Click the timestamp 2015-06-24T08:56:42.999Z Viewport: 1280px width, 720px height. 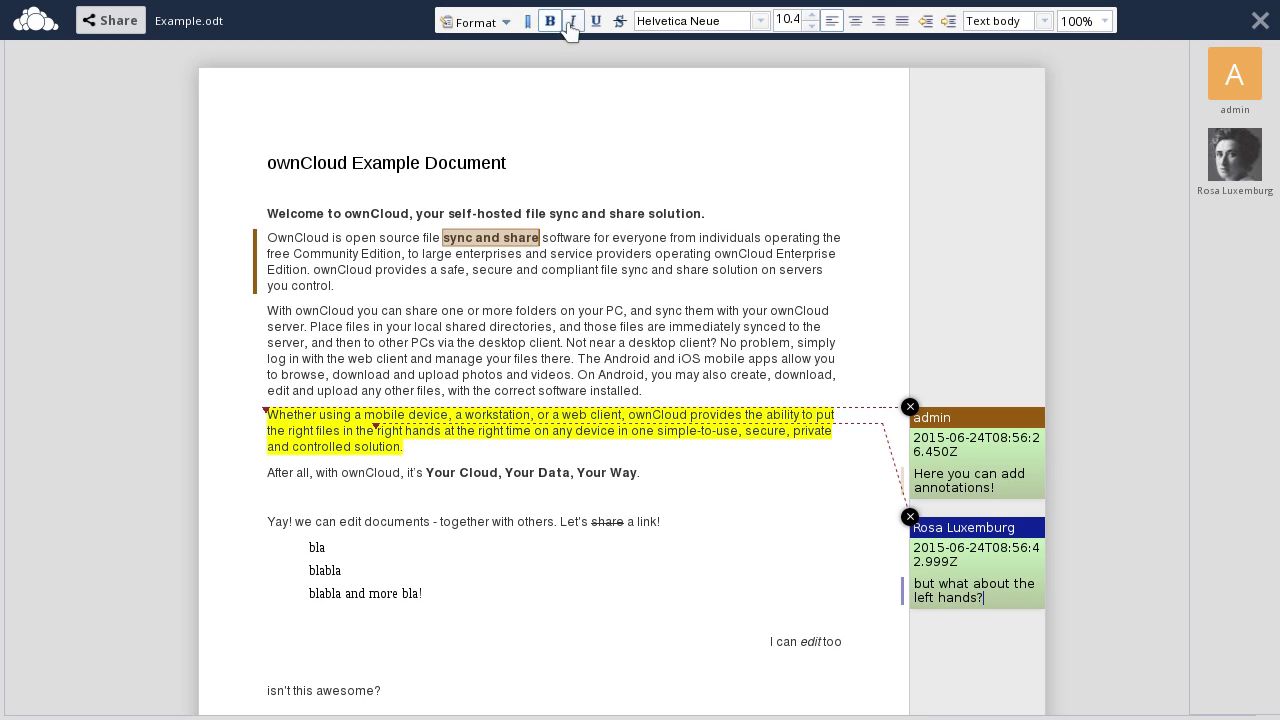[x=976, y=555]
